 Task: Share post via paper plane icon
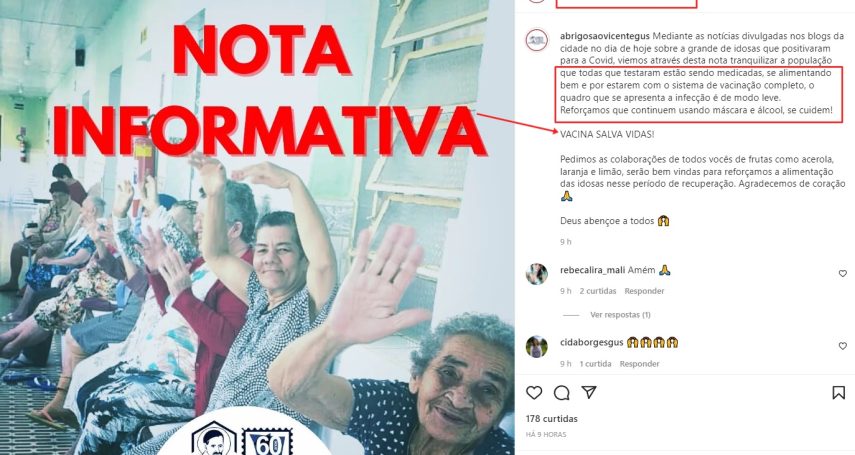pos(589,392)
